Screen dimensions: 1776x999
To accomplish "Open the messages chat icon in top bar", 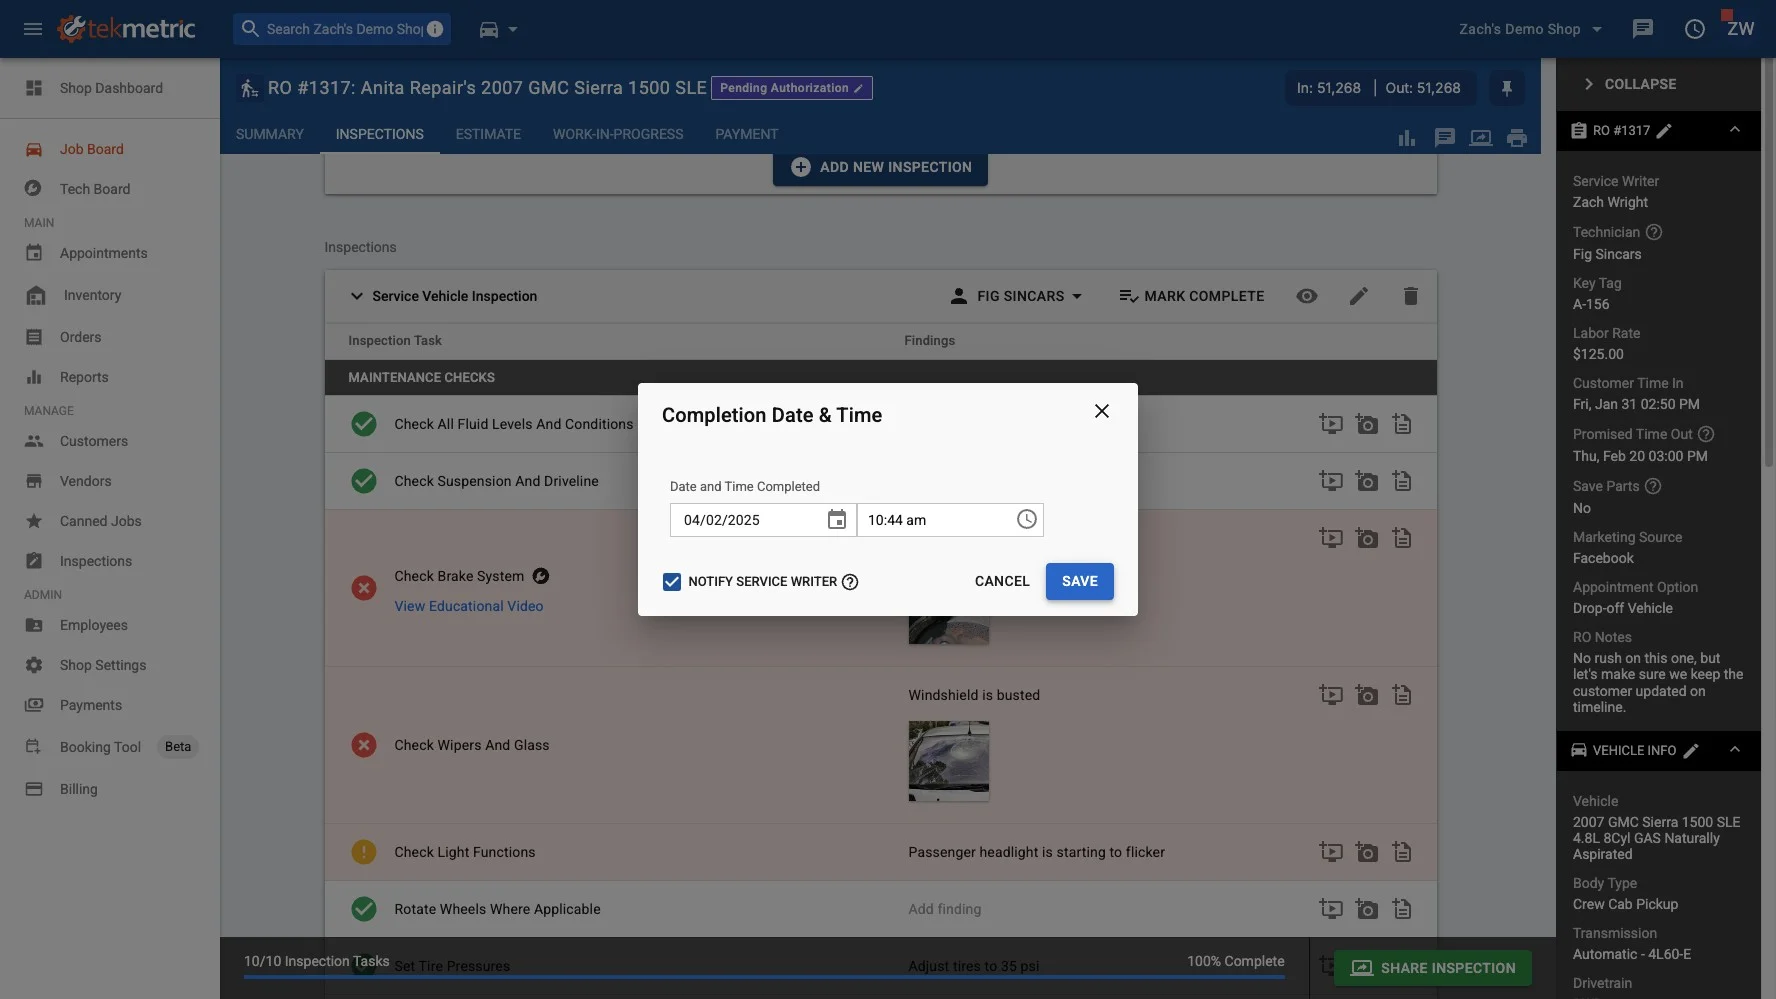I will (x=1642, y=29).
